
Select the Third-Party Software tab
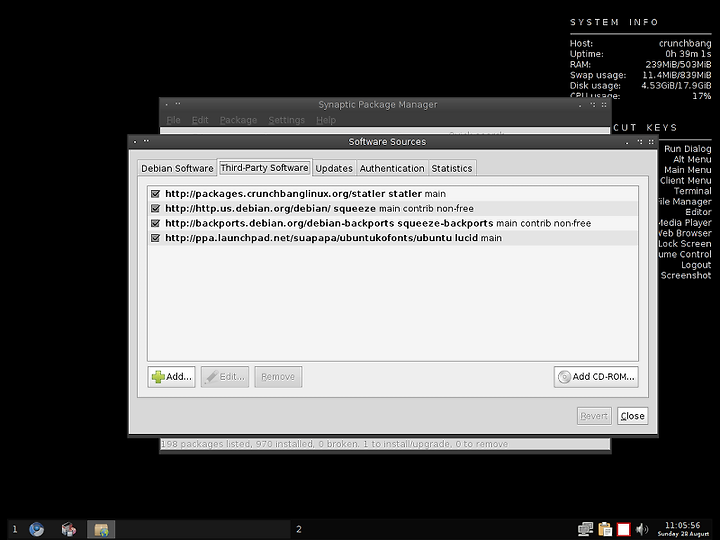point(264,168)
